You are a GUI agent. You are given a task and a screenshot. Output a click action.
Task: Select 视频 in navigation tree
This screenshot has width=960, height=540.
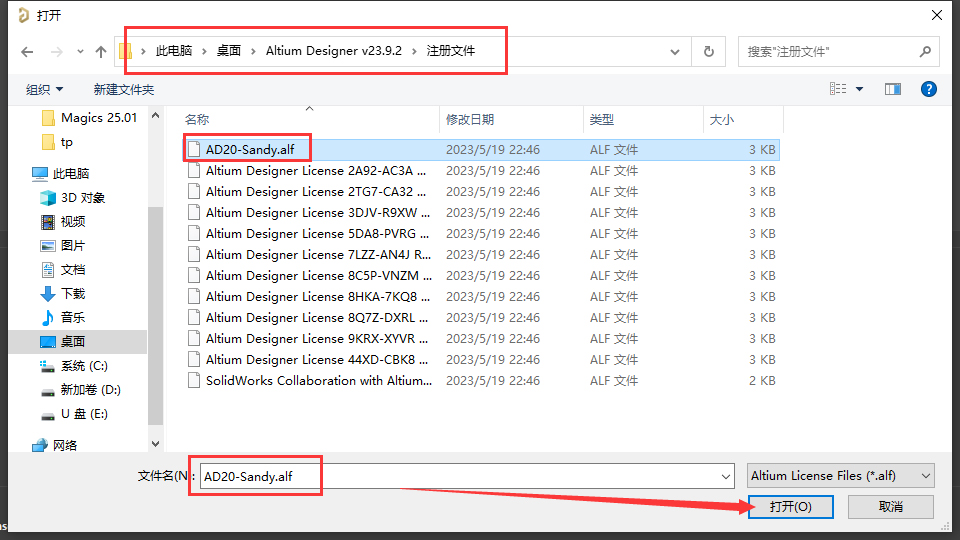tap(62, 222)
